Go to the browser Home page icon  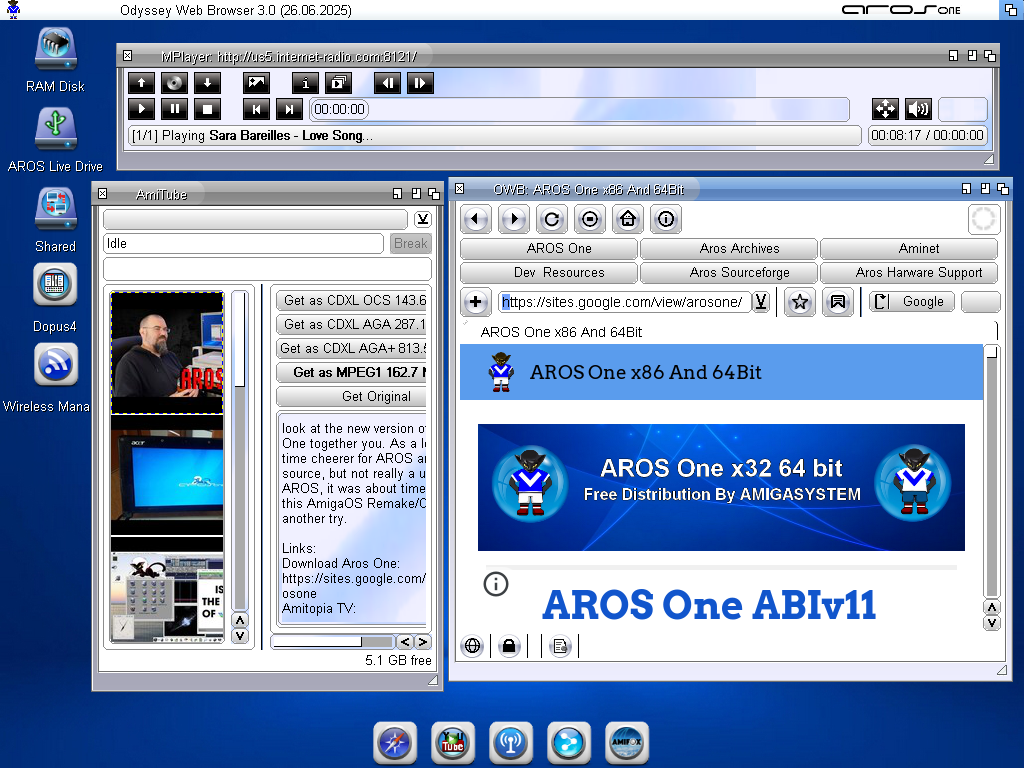[627, 218]
